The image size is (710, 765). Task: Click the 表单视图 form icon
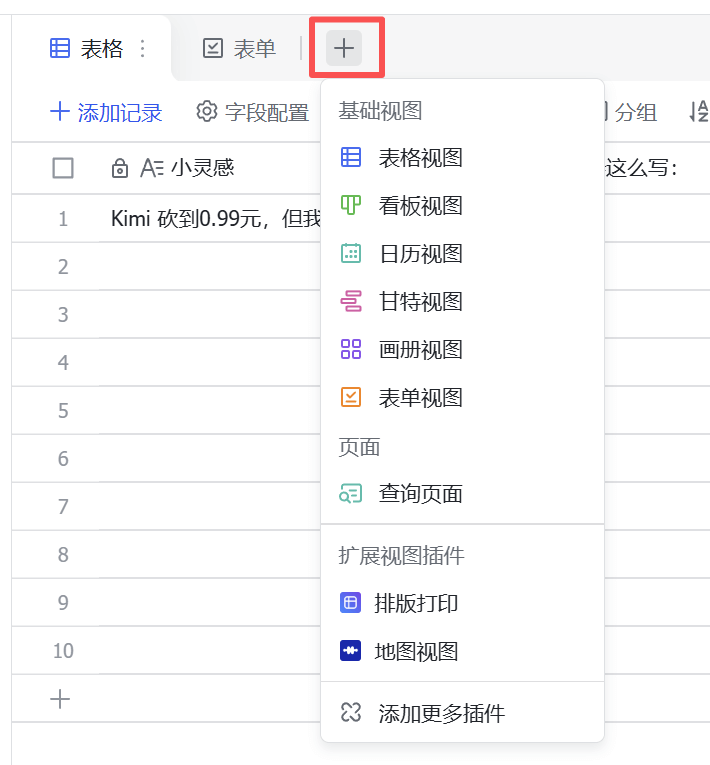coord(351,398)
